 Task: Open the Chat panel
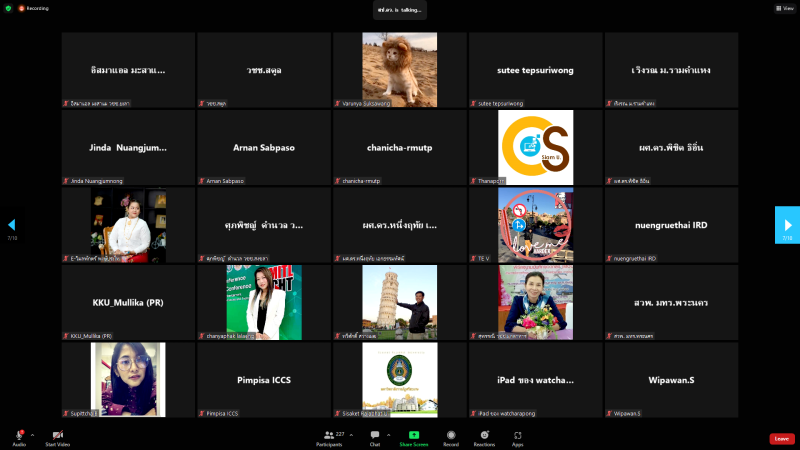click(375, 437)
